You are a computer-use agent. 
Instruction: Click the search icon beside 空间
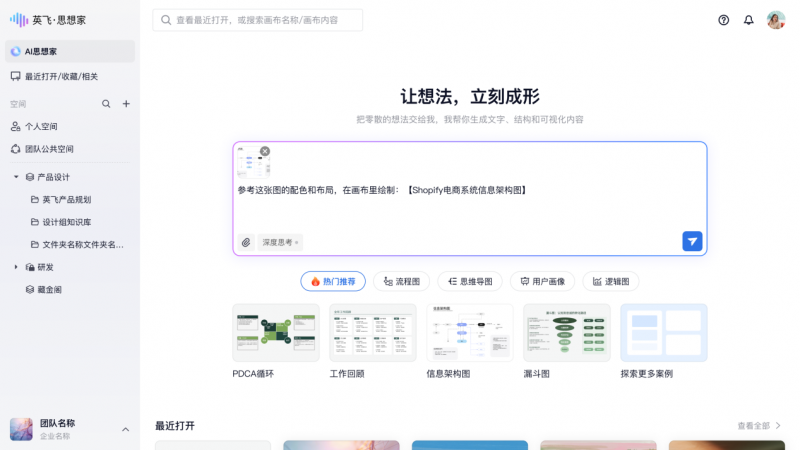(x=106, y=104)
